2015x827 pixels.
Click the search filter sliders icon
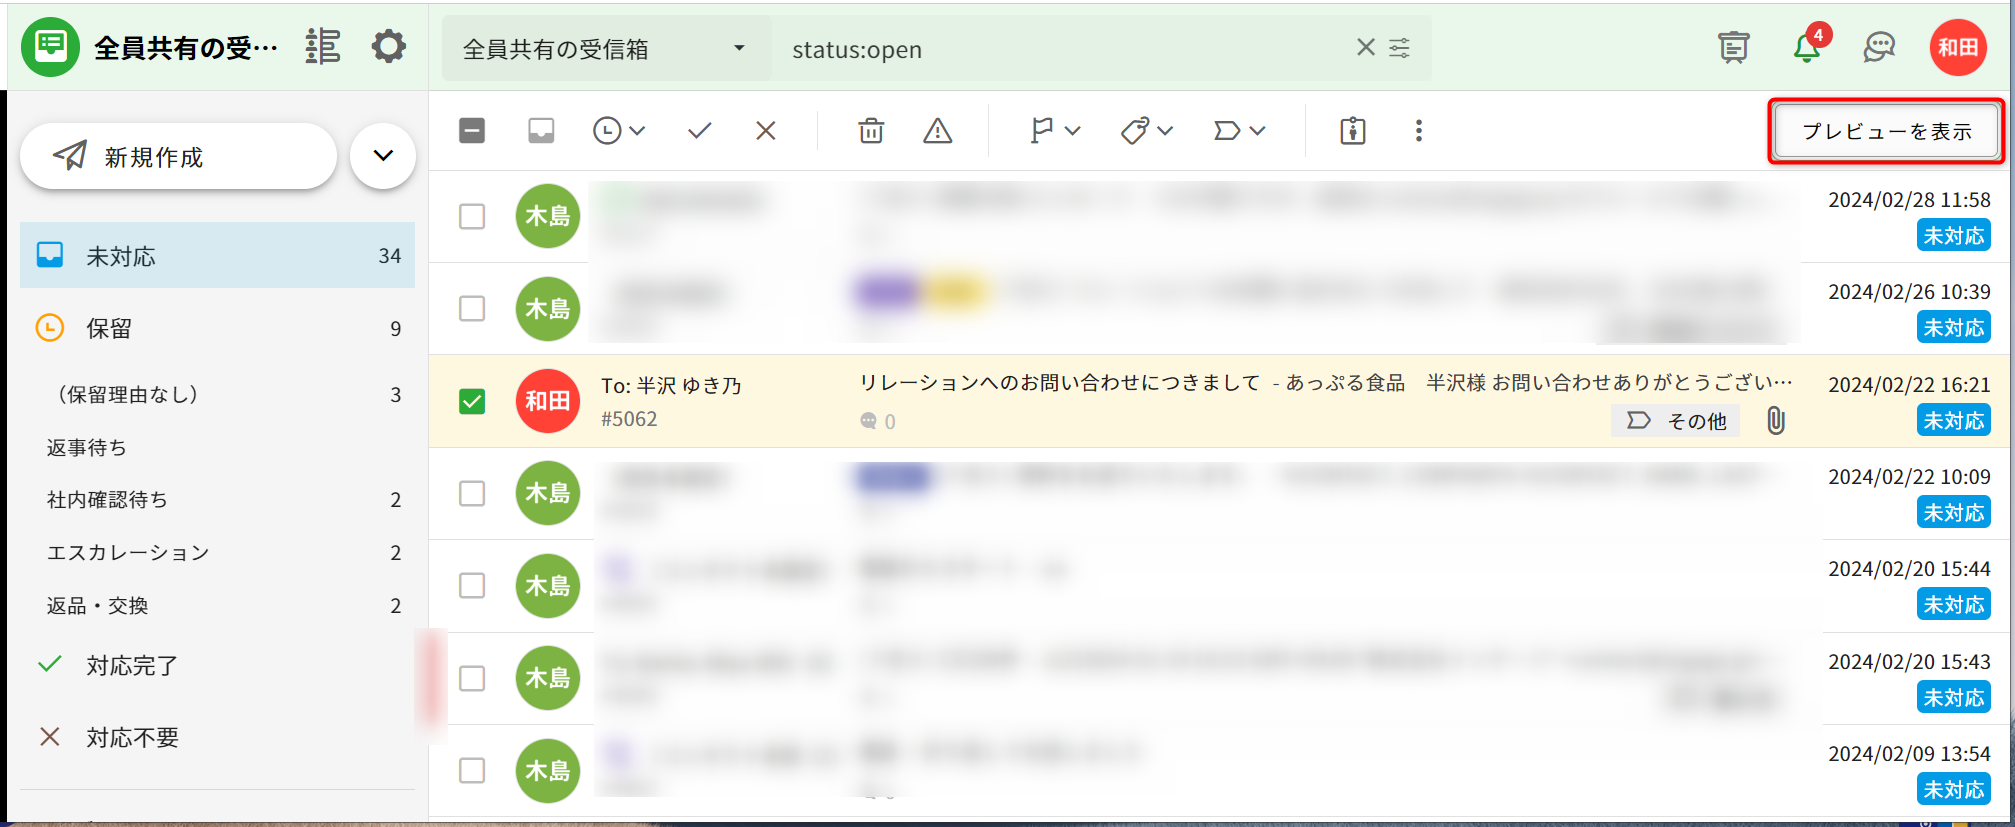[1400, 48]
